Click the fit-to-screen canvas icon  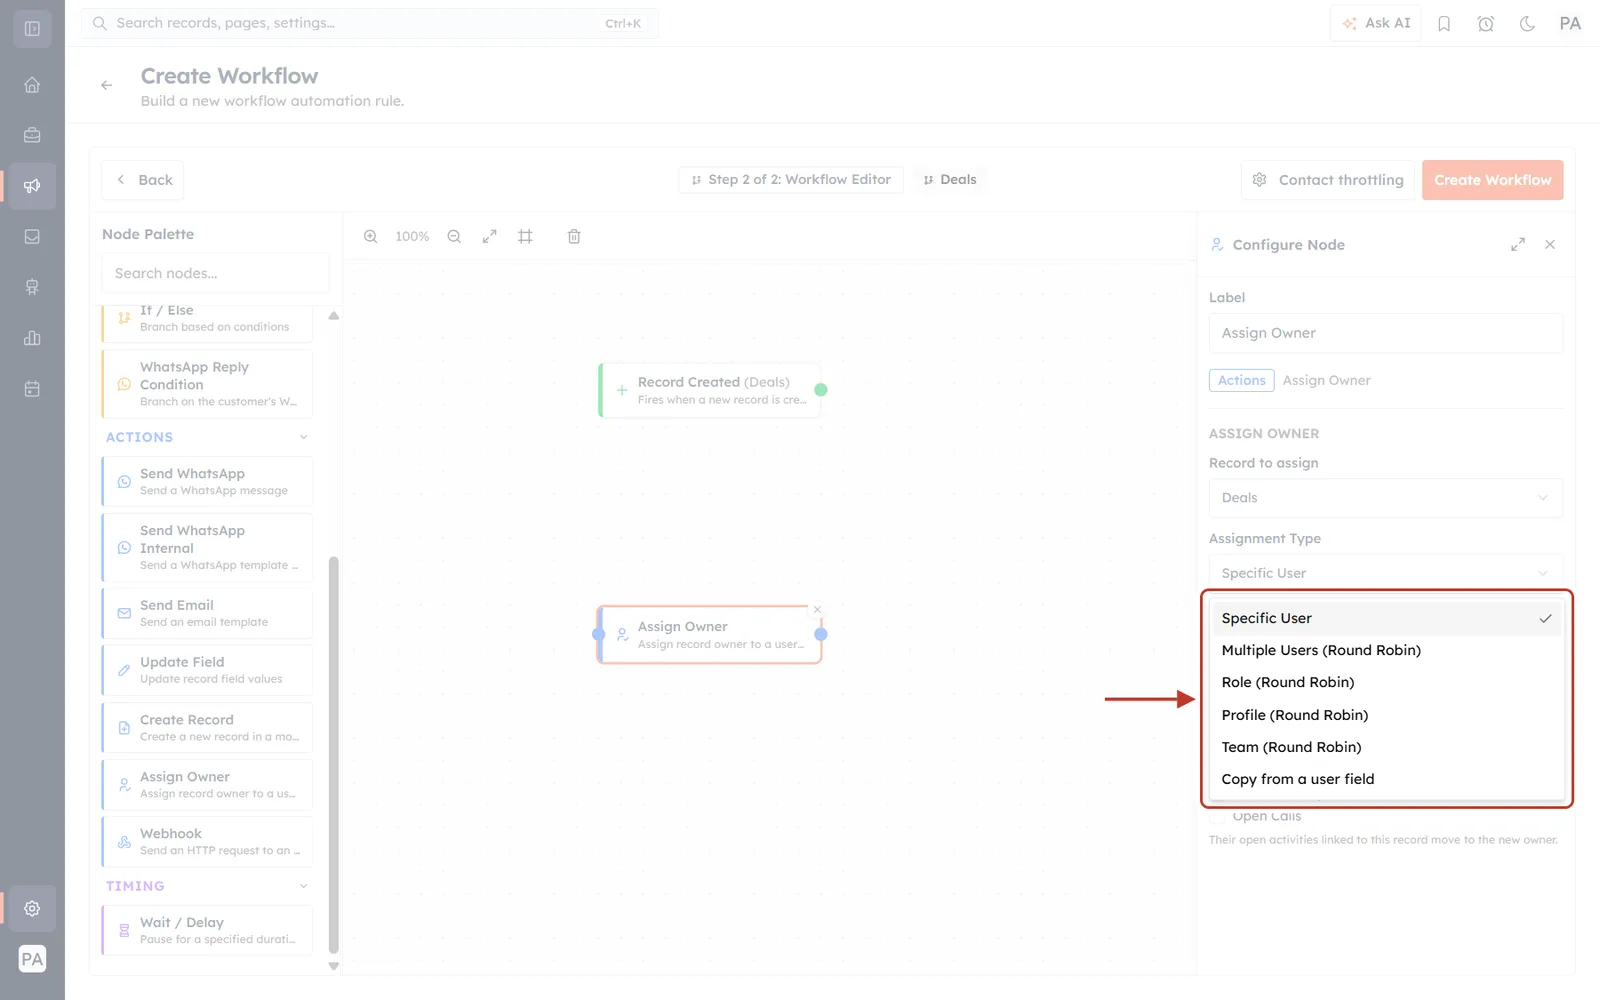pyautogui.click(x=489, y=237)
